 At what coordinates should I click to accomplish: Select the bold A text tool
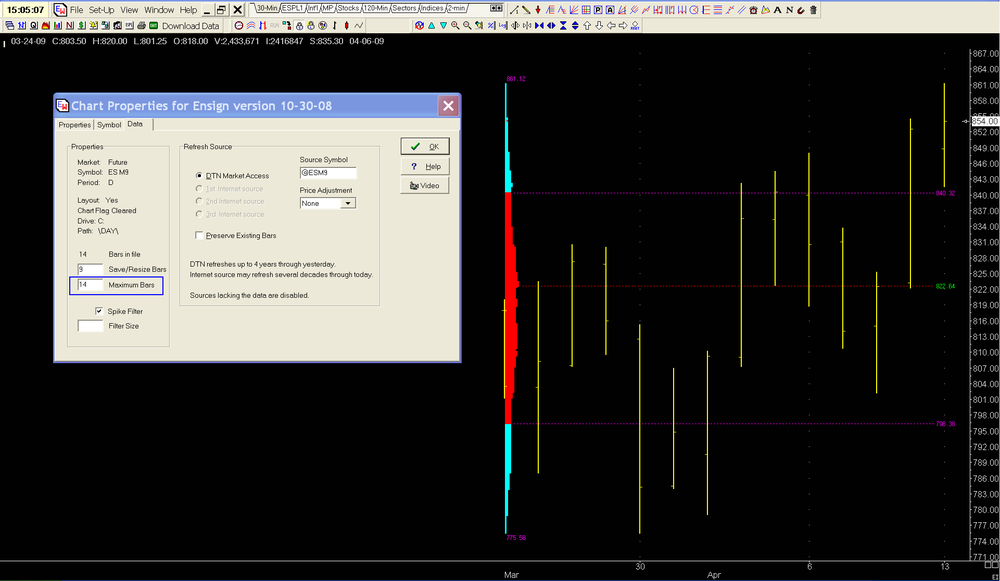click(777, 10)
